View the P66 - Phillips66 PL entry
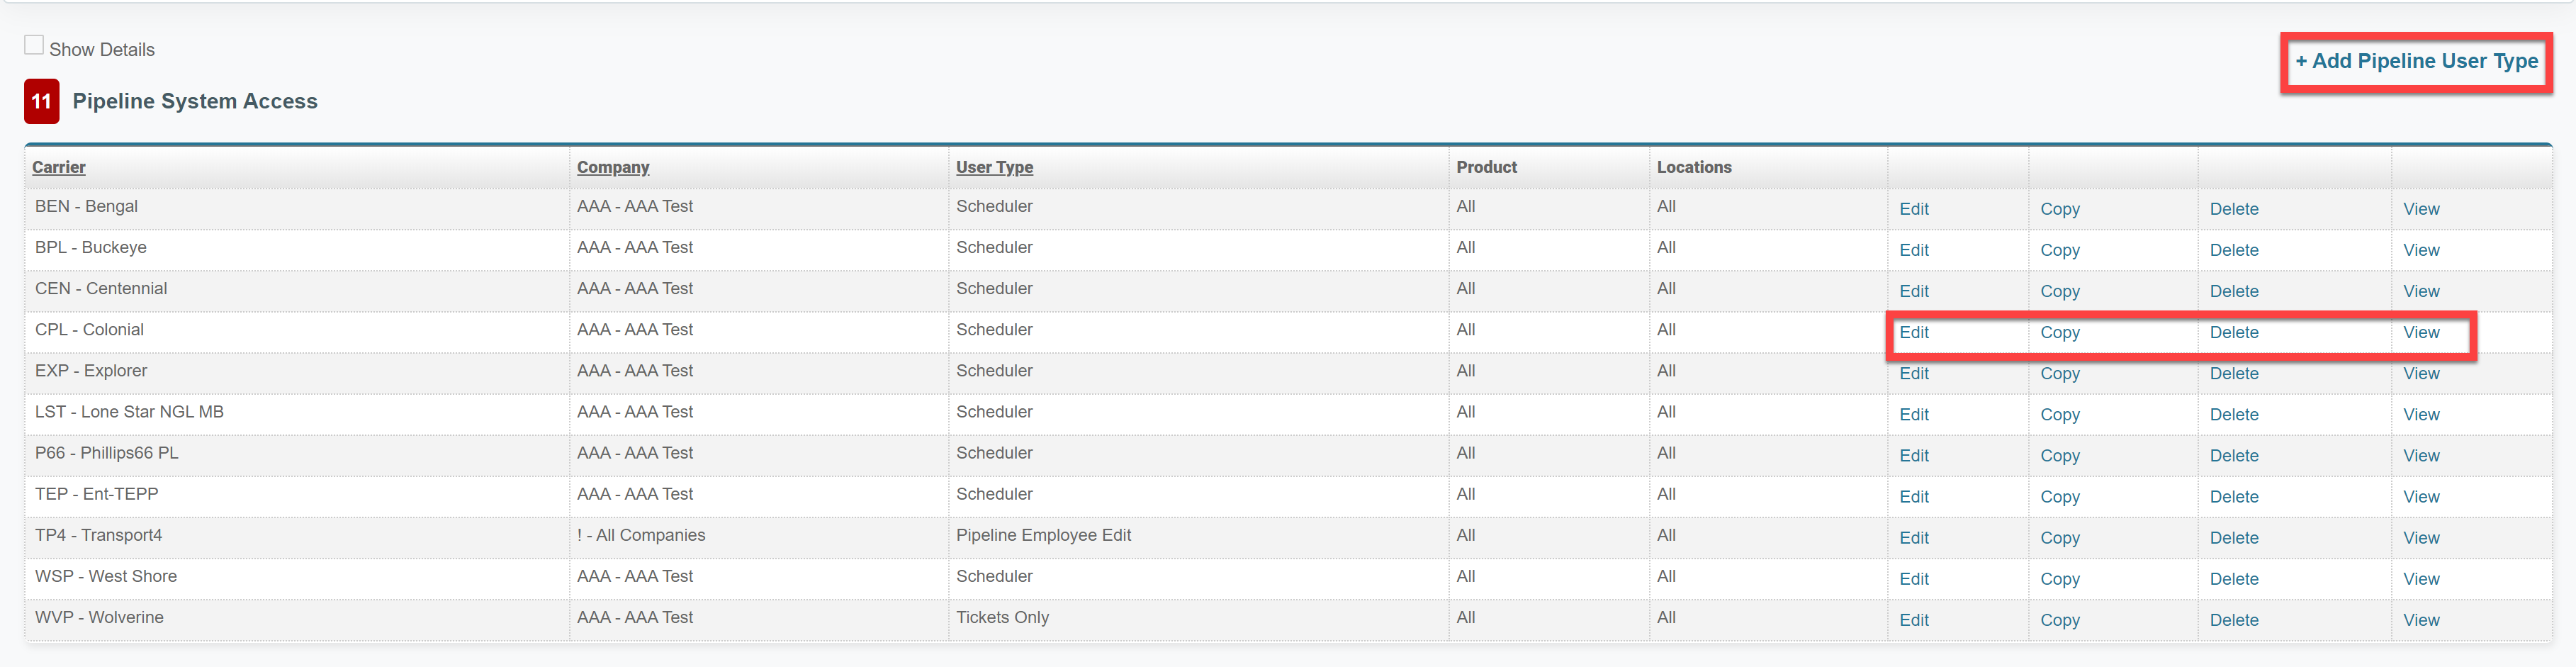The image size is (2576, 667). [2420, 456]
